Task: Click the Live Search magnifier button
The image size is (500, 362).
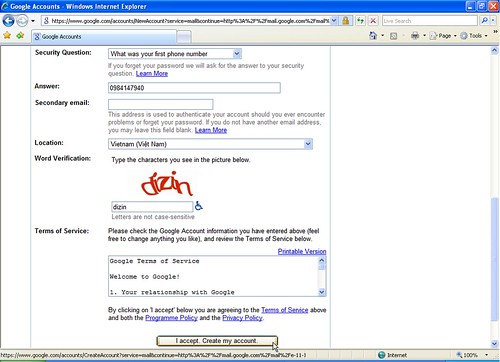Action: click(x=484, y=21)
